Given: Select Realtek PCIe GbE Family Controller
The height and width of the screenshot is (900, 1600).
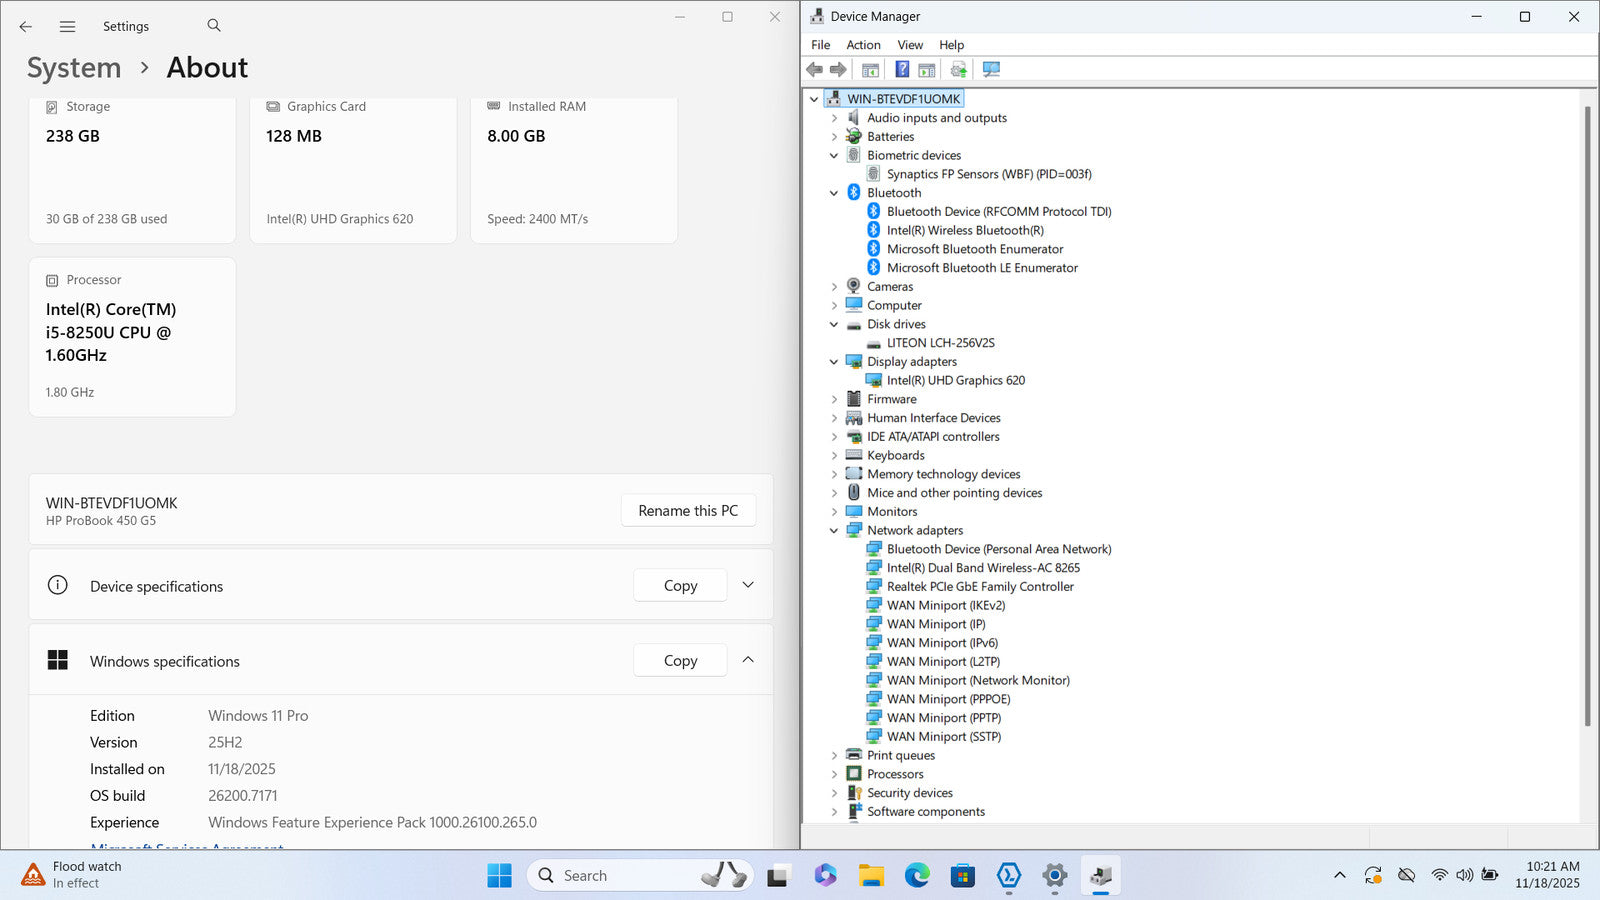Looking at the screenshot, I should pyautogui.click(x=979, y=587).
